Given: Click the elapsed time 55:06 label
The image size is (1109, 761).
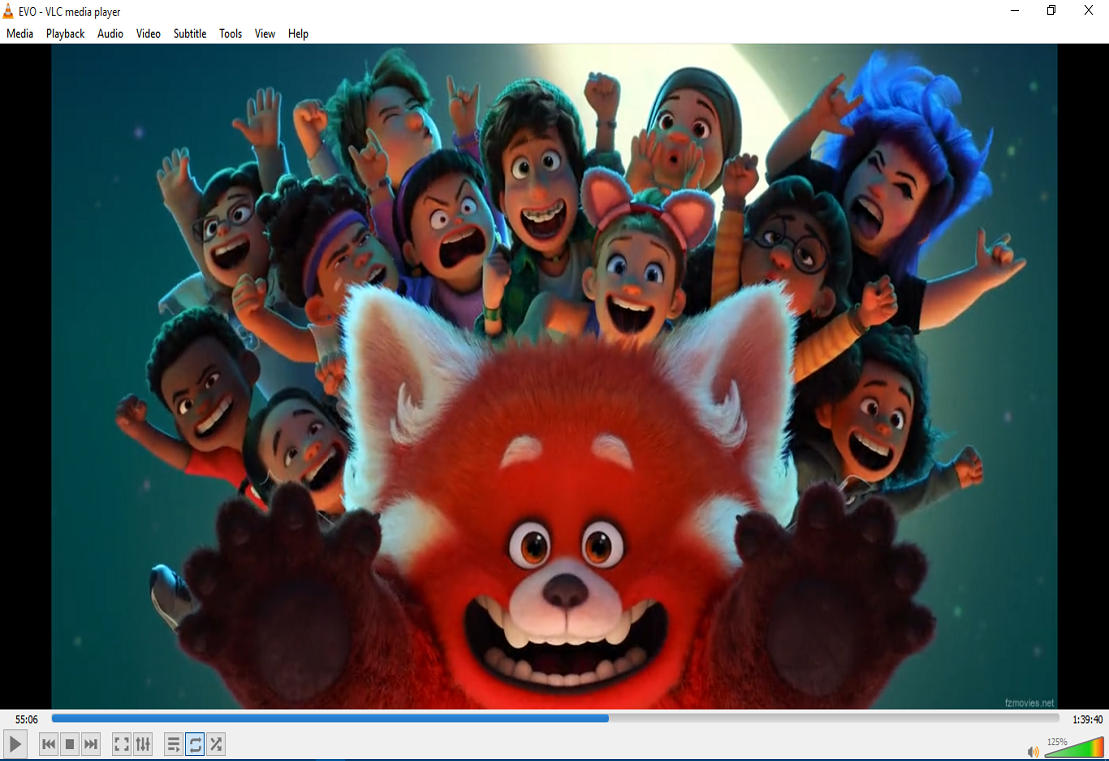Looking at the screenshot, I should coord(26,719).
